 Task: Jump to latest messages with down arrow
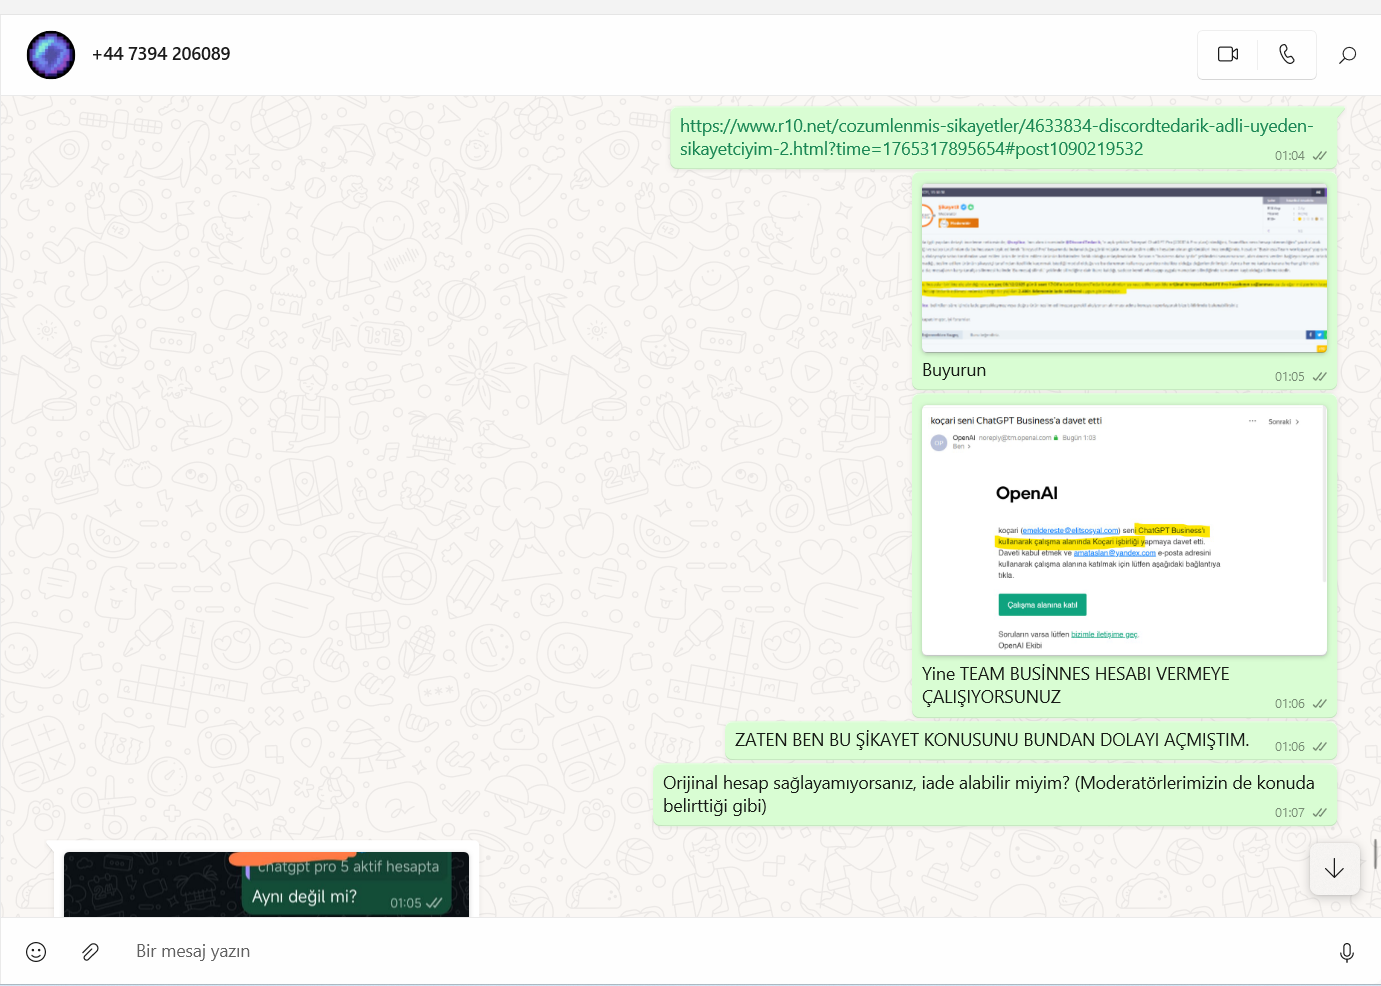(x=1334, y=868)
